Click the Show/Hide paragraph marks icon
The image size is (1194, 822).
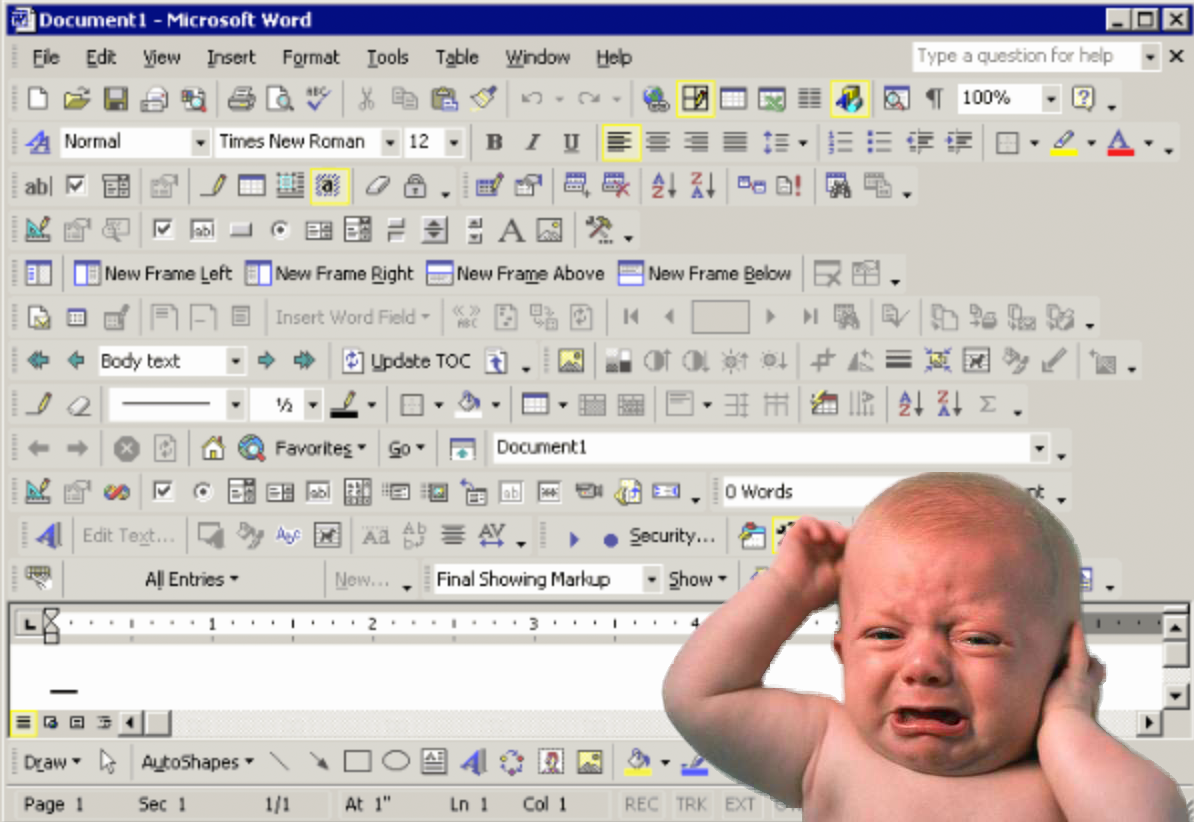click(x=933, y=98)
